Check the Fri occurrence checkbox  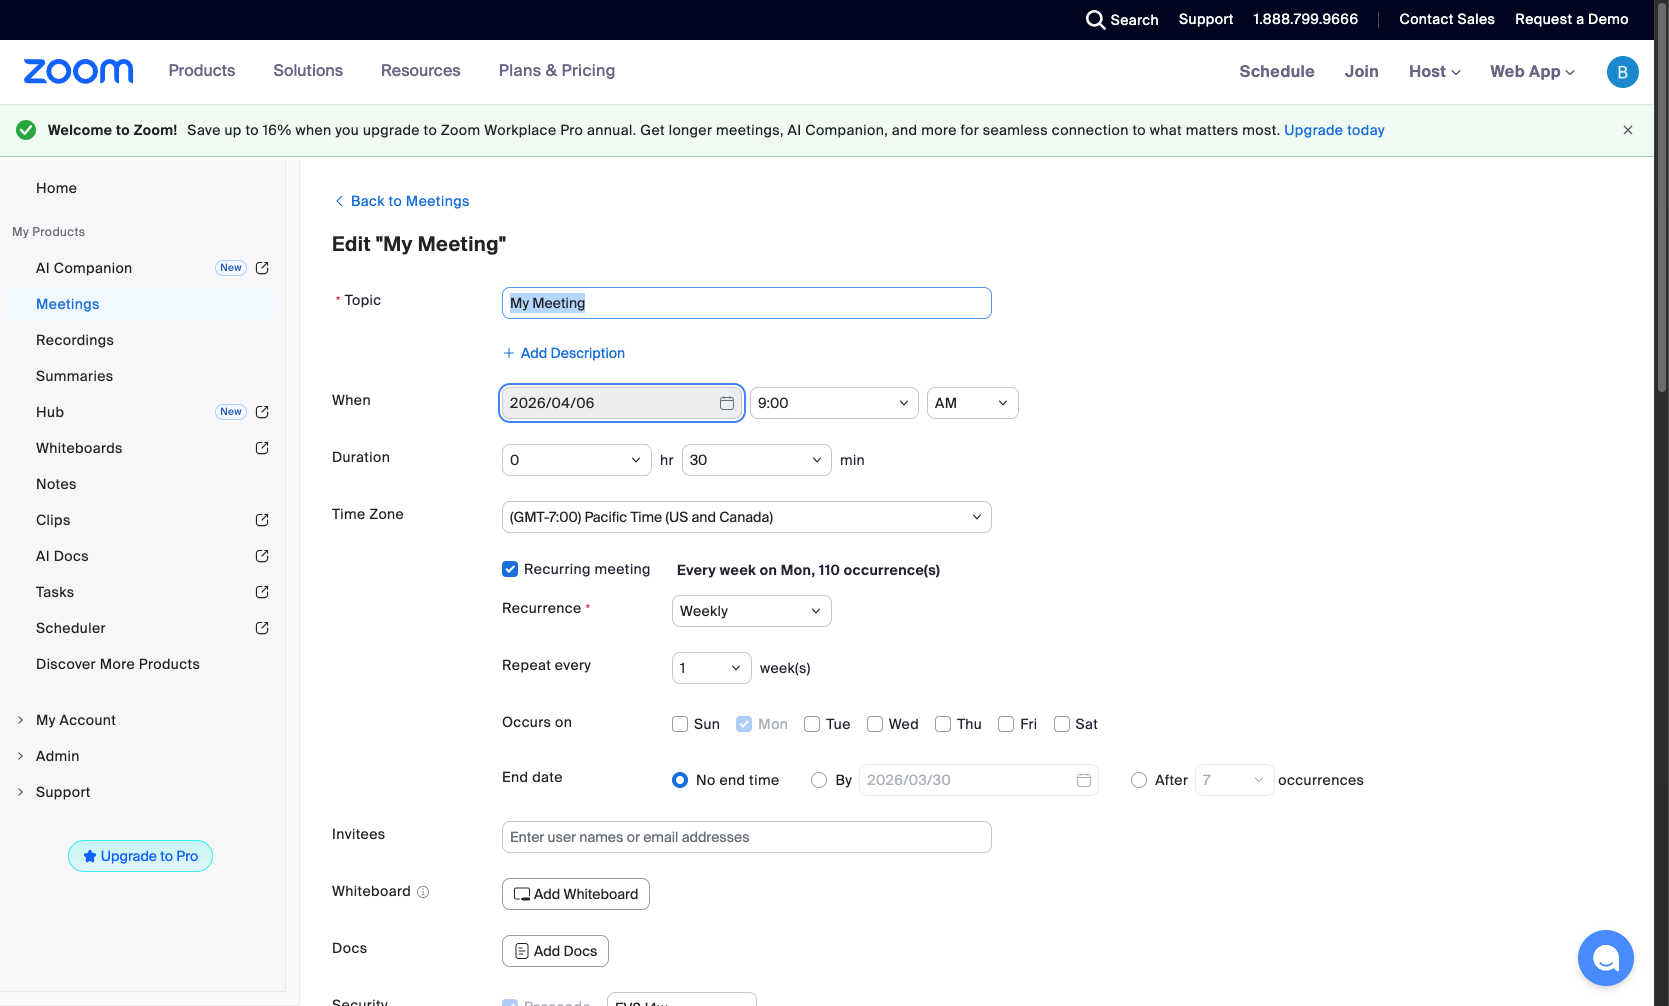[1006, 724]
